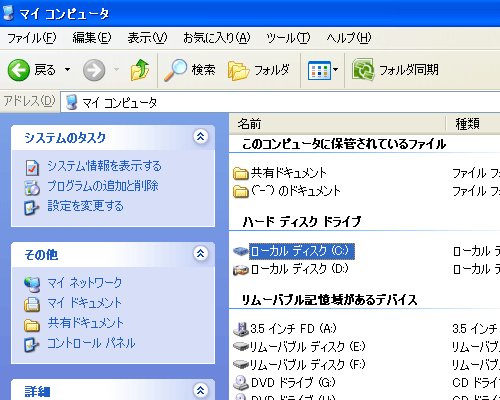The width and height of the screenshot is (500, 400).
Task: Select 共有ドキュメント in file list
Action: (289, 173)
